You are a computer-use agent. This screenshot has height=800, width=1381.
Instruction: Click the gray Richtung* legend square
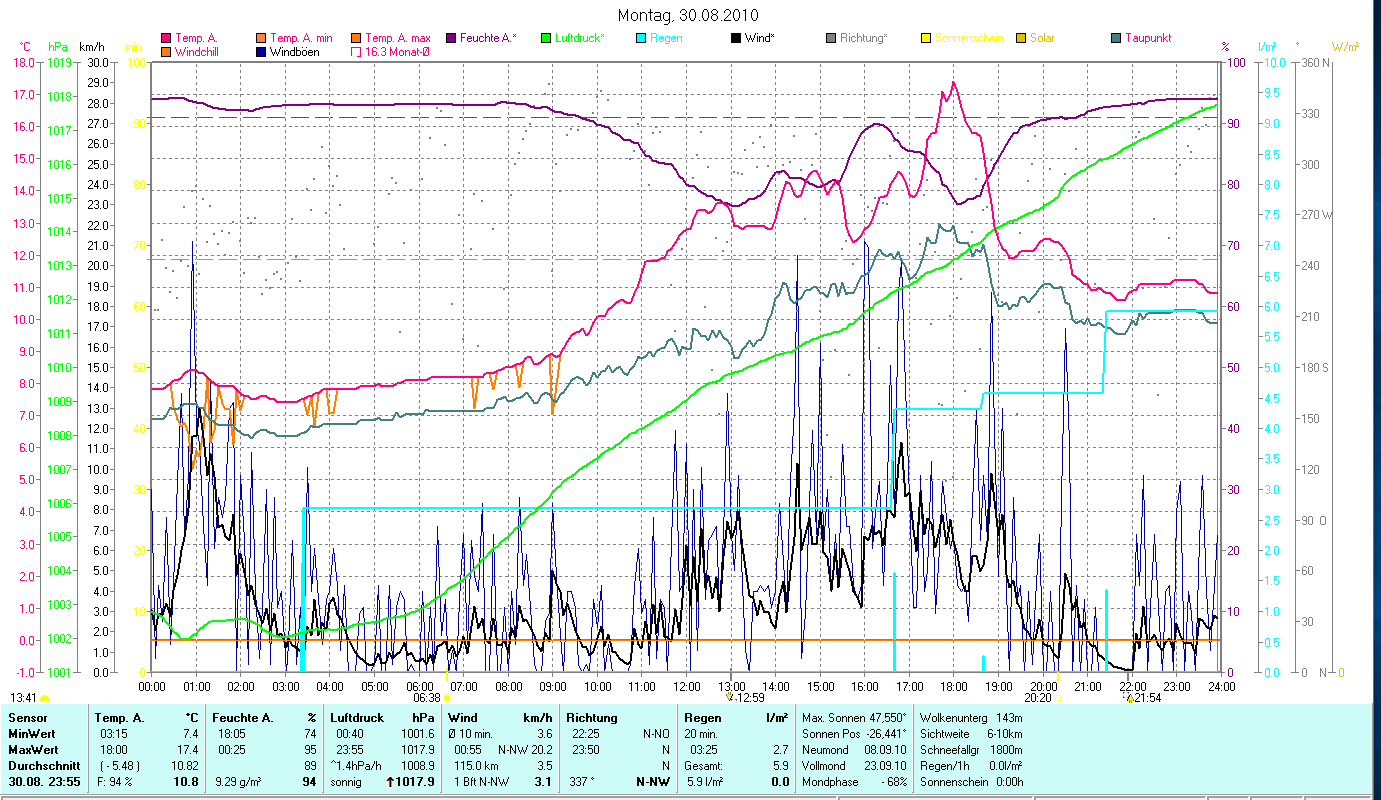(x=832, y=38)
